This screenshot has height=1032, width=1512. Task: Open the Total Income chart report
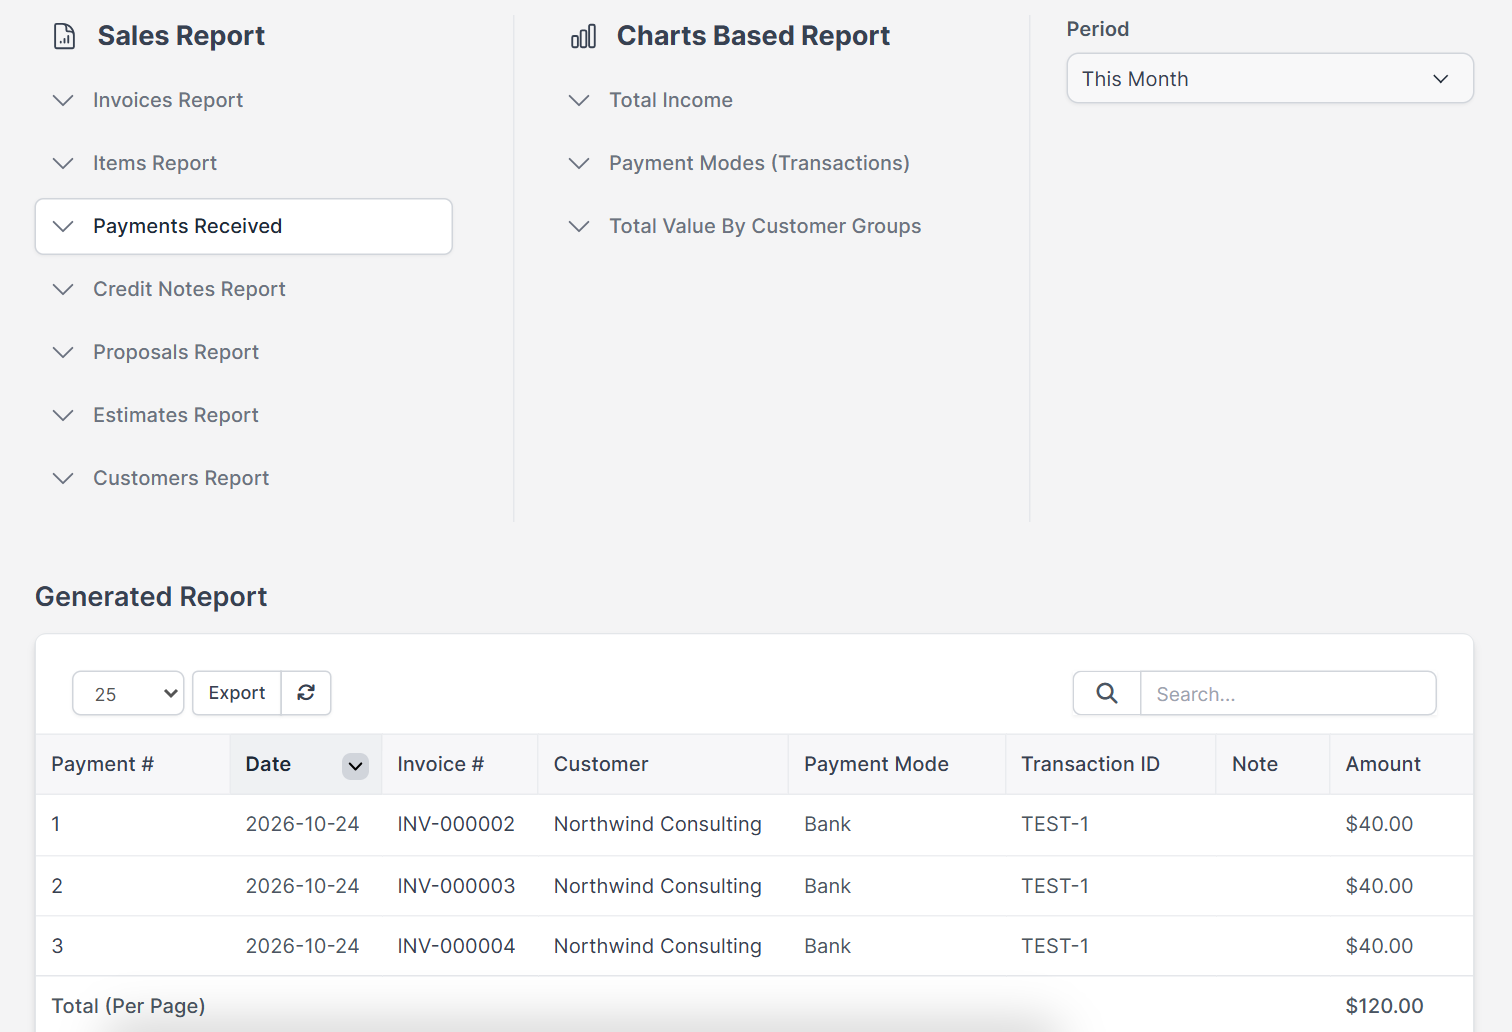click(x=671, y=100)
